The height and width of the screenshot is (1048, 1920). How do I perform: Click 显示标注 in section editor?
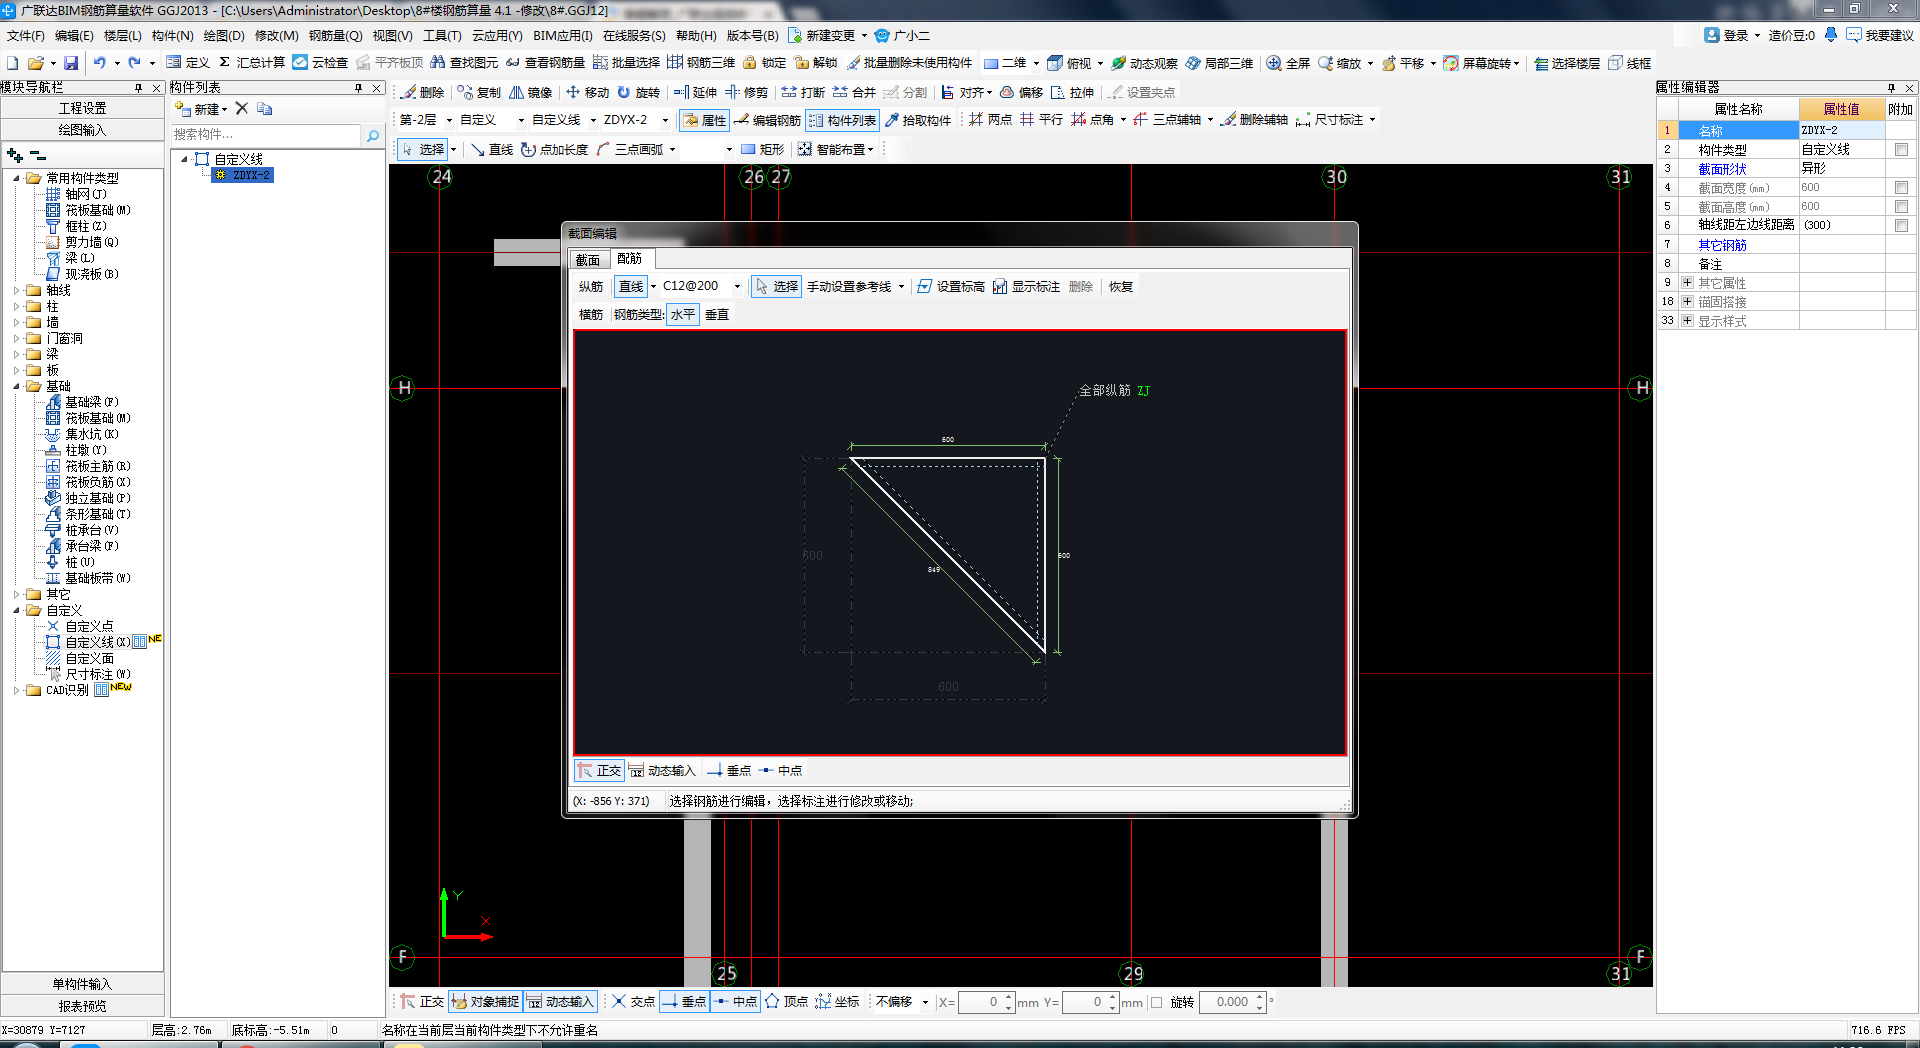coord(1026,286)
